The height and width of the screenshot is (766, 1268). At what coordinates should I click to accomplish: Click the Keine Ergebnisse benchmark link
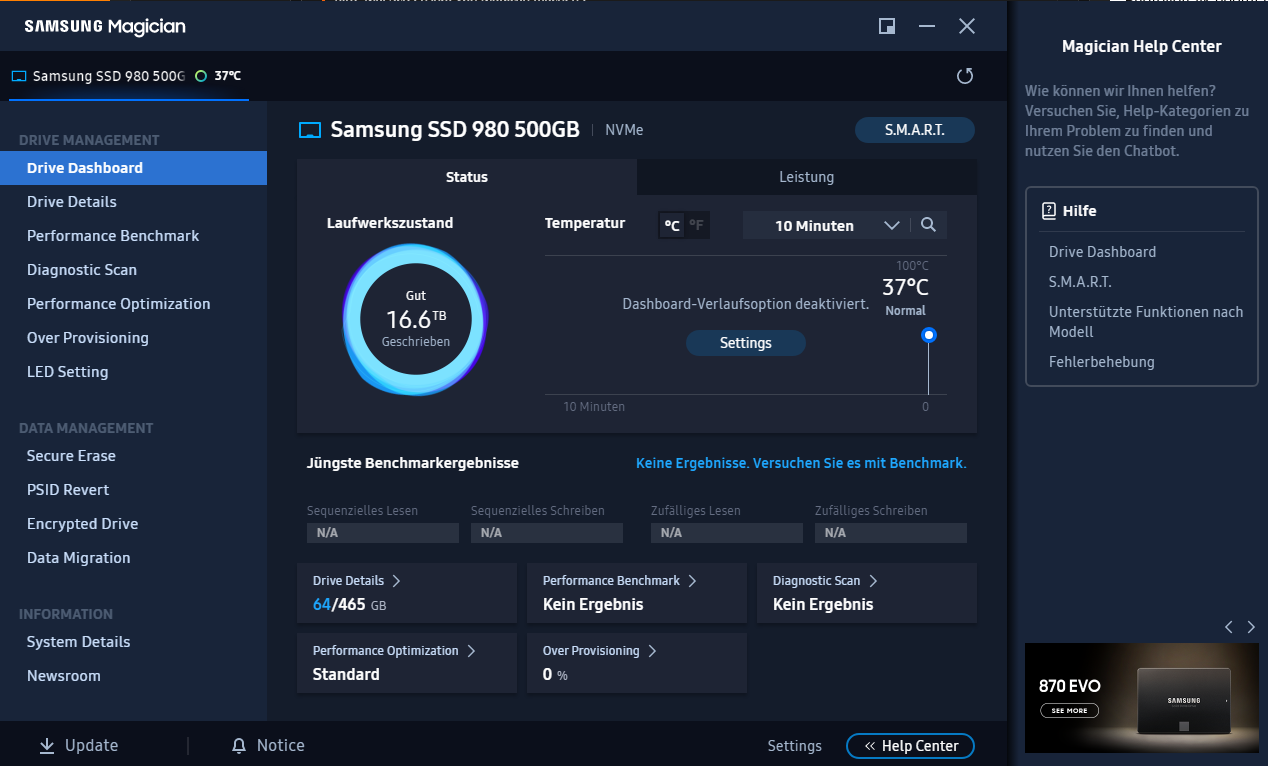pos(801,463)
